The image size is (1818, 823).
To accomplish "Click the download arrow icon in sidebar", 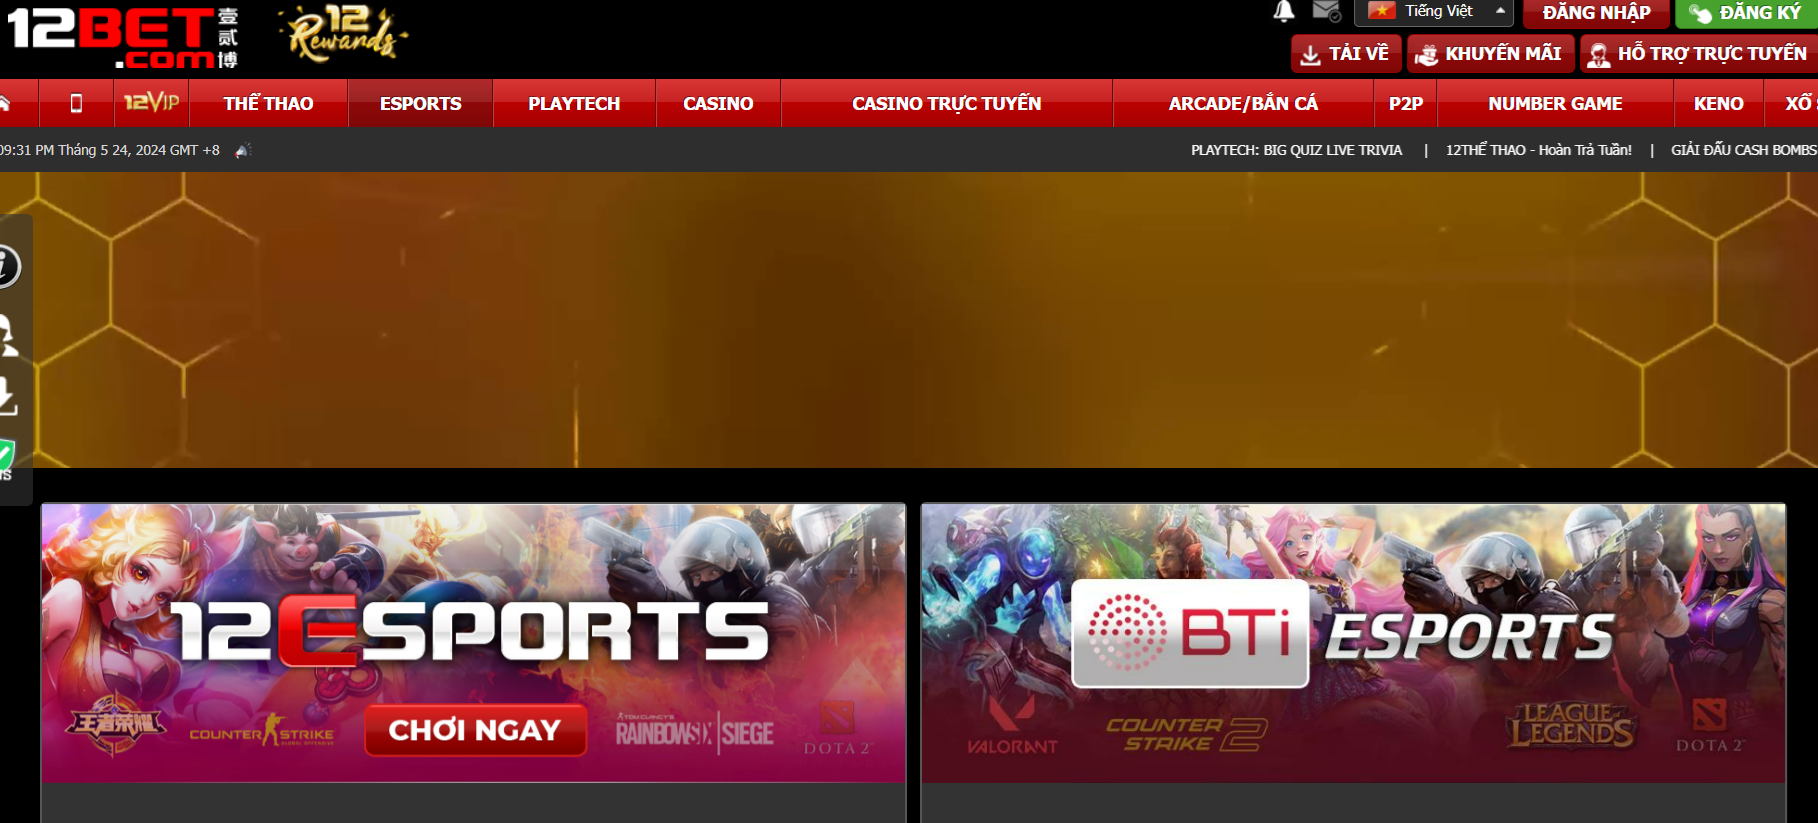I will click(8, 397).
